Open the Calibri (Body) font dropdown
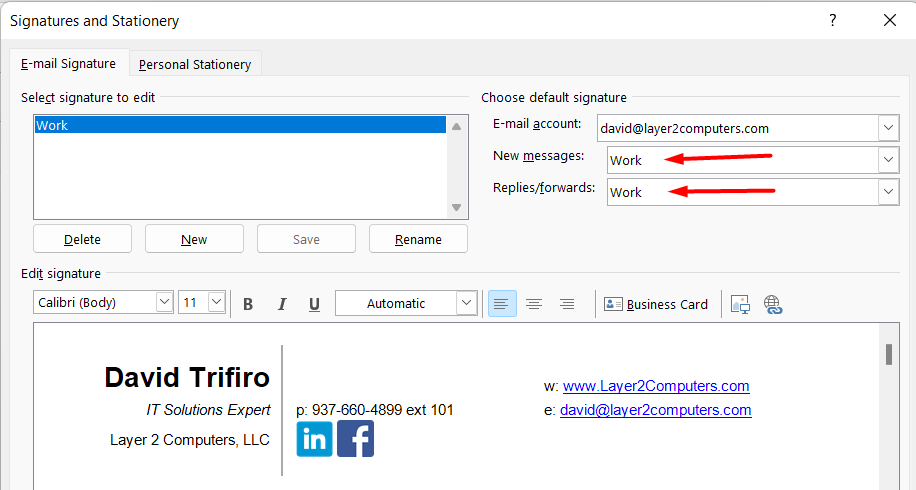Viewport: 916px width, 490px height. (164, 302)
